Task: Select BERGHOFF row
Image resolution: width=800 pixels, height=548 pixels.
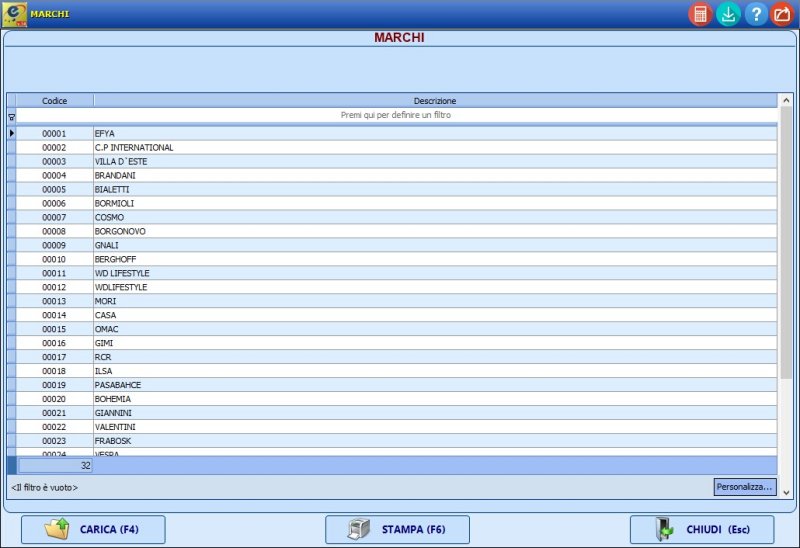Action: [x=396, y=259]
